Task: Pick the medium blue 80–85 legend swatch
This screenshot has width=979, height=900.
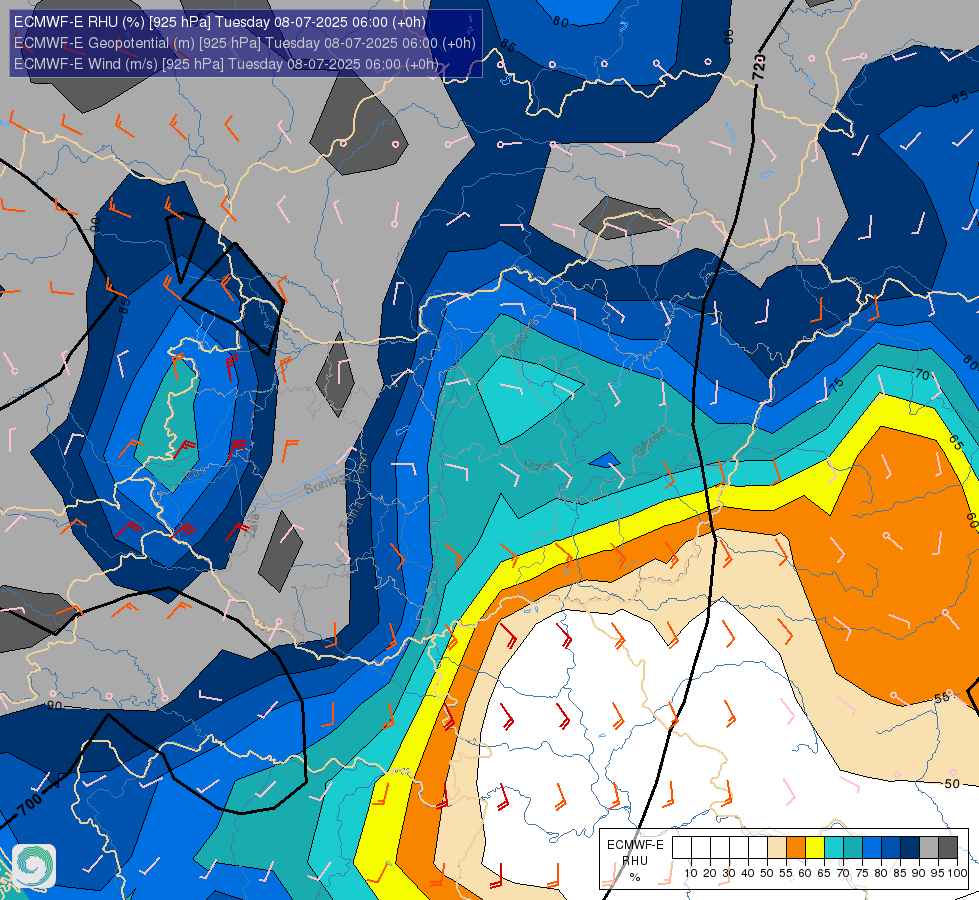Action: click(891, 848)
